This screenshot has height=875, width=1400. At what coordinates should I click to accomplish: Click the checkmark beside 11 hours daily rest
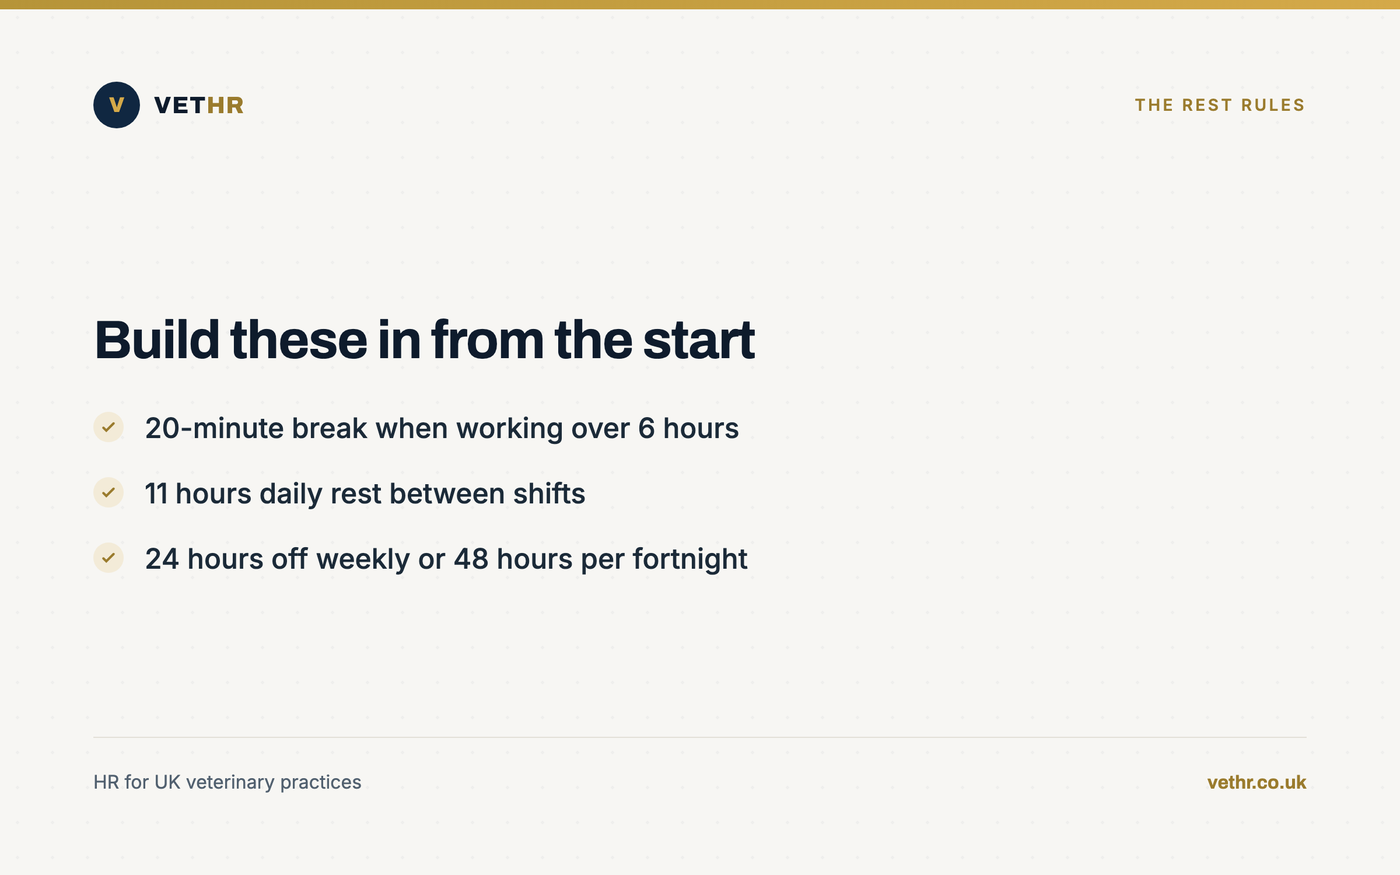coord(108,492)
